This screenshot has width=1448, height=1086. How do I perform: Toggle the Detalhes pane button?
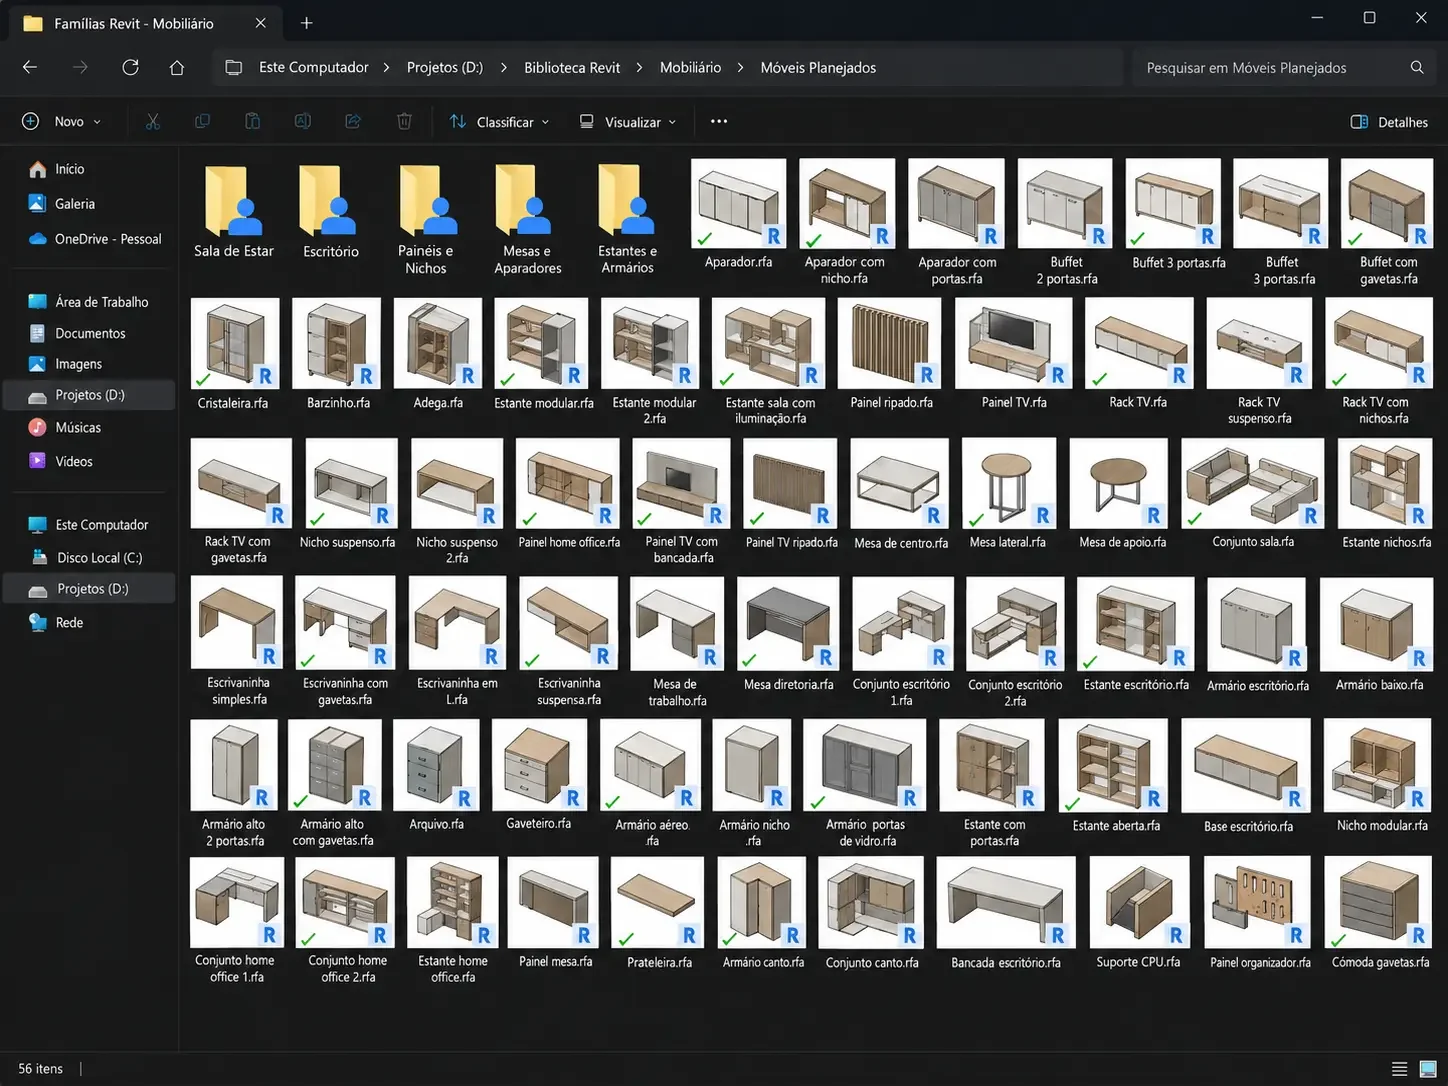pyautogui.click(x=1389, y=122)
